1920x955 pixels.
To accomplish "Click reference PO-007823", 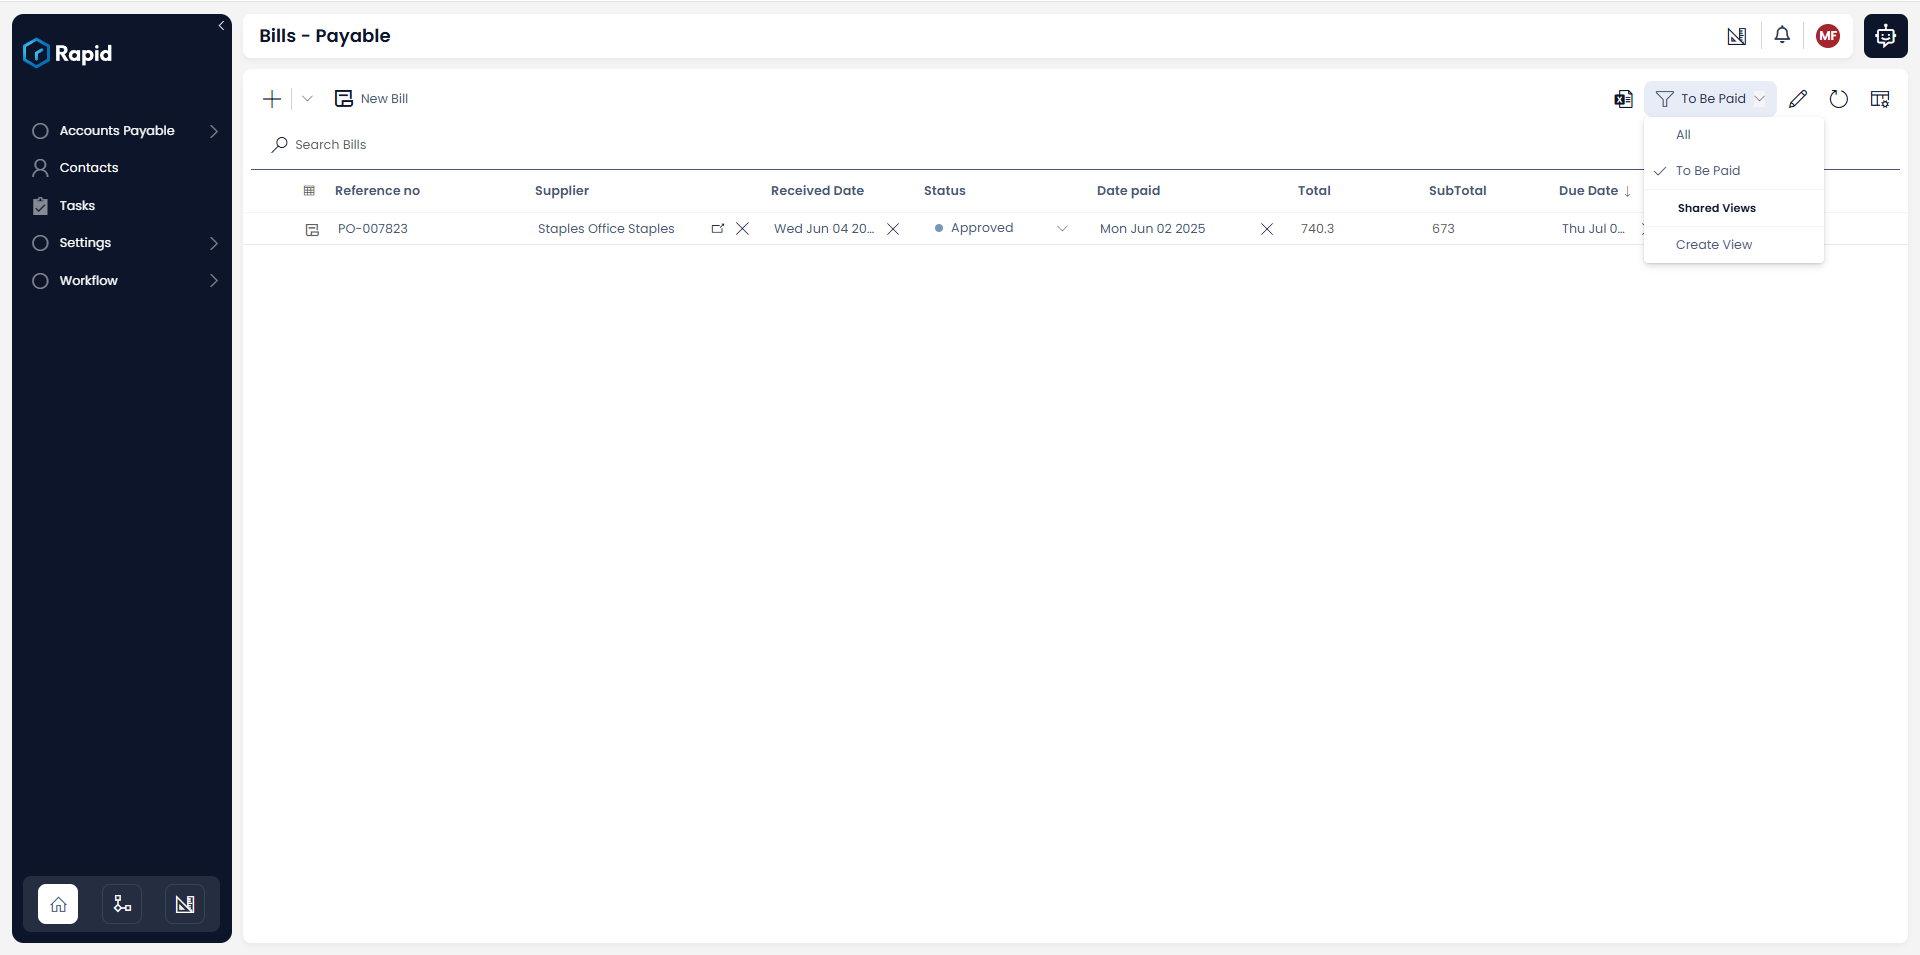I will (x=373, y=229).
